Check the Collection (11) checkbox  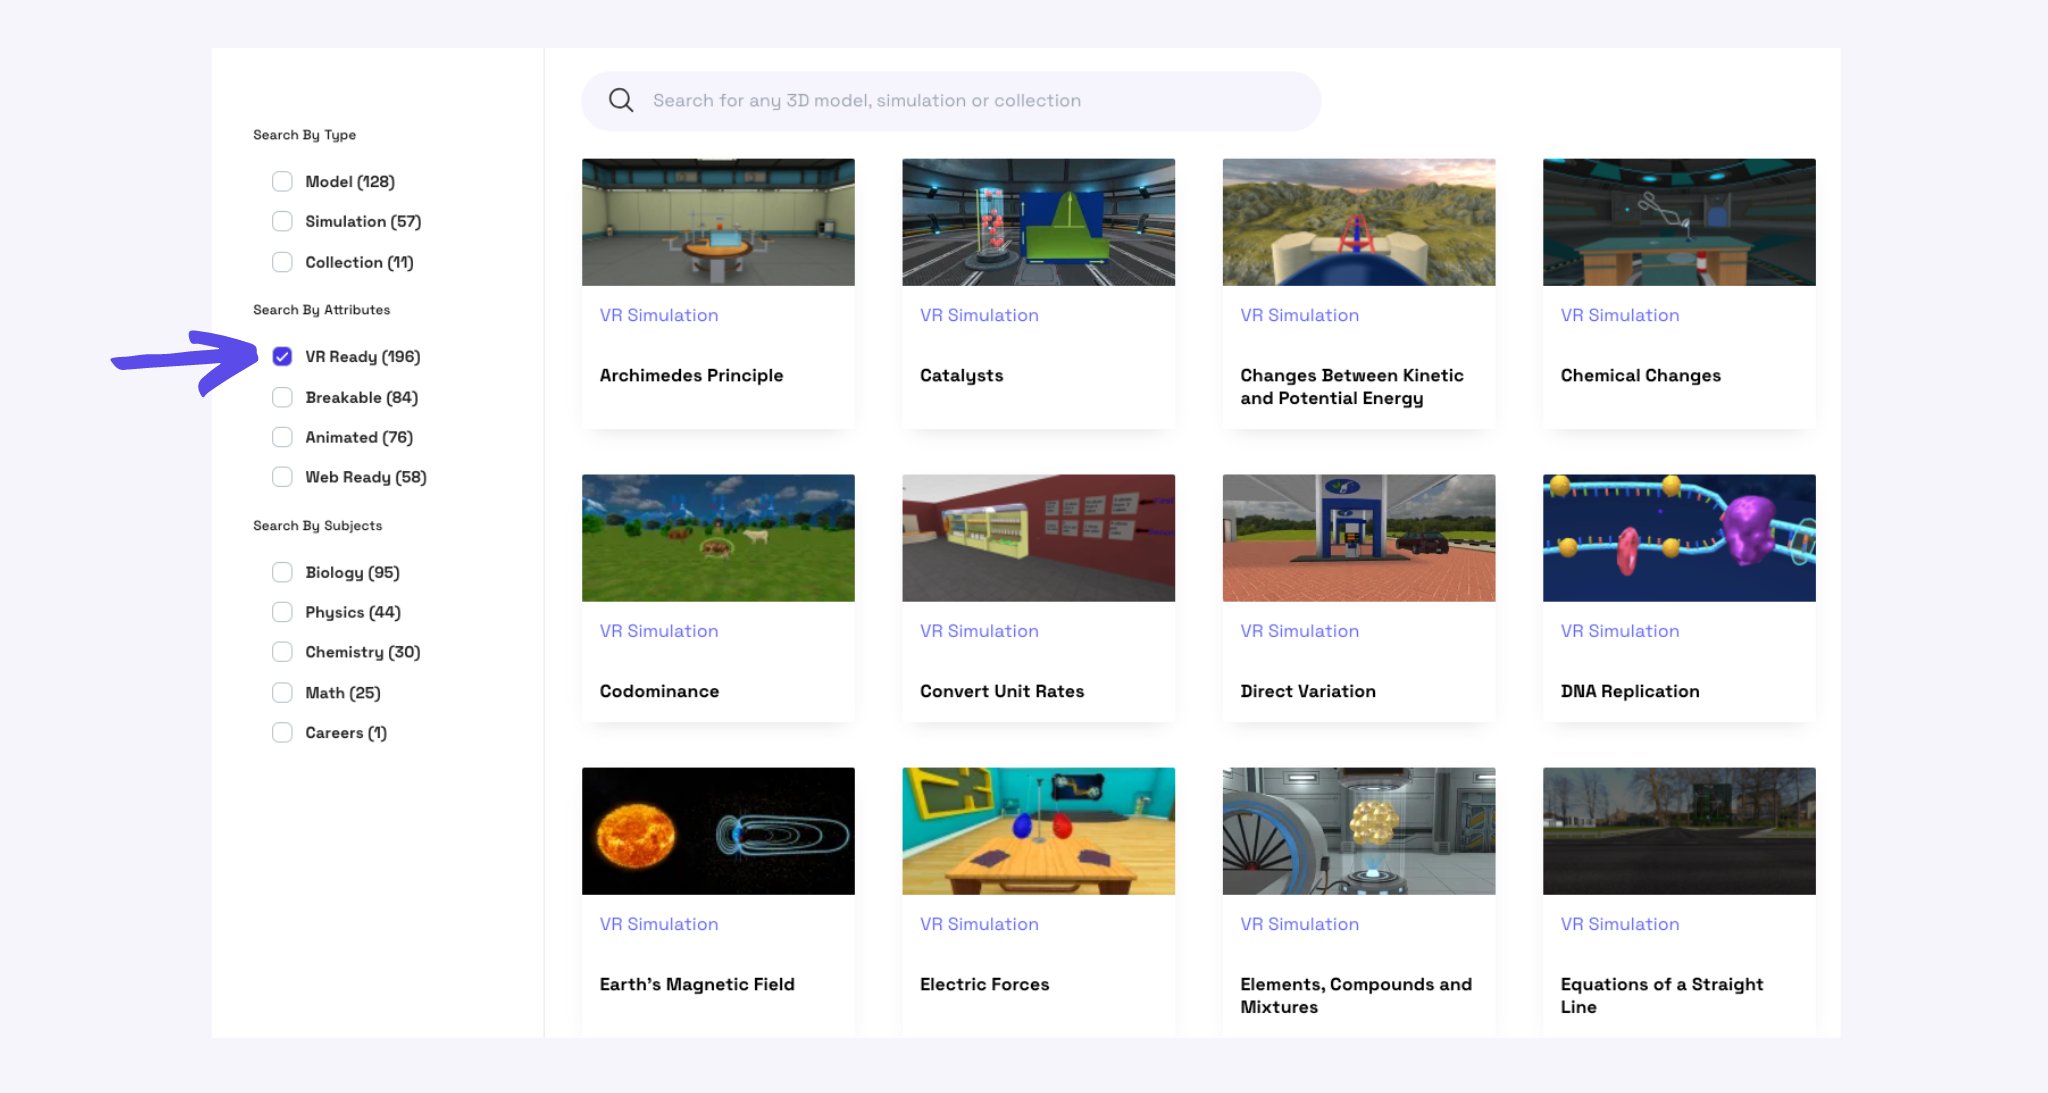[x=282, y=262]
